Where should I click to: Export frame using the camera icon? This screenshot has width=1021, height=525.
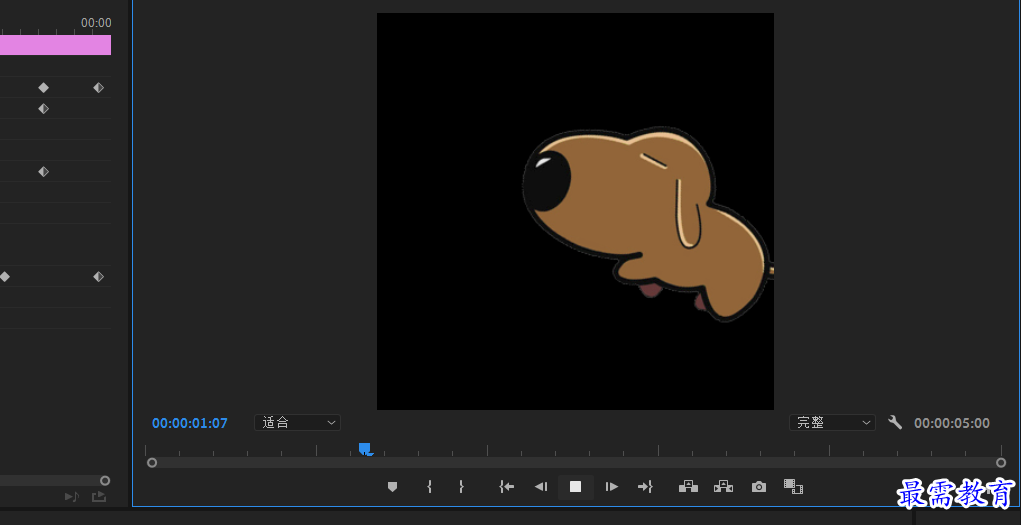(x=759, y=487)
